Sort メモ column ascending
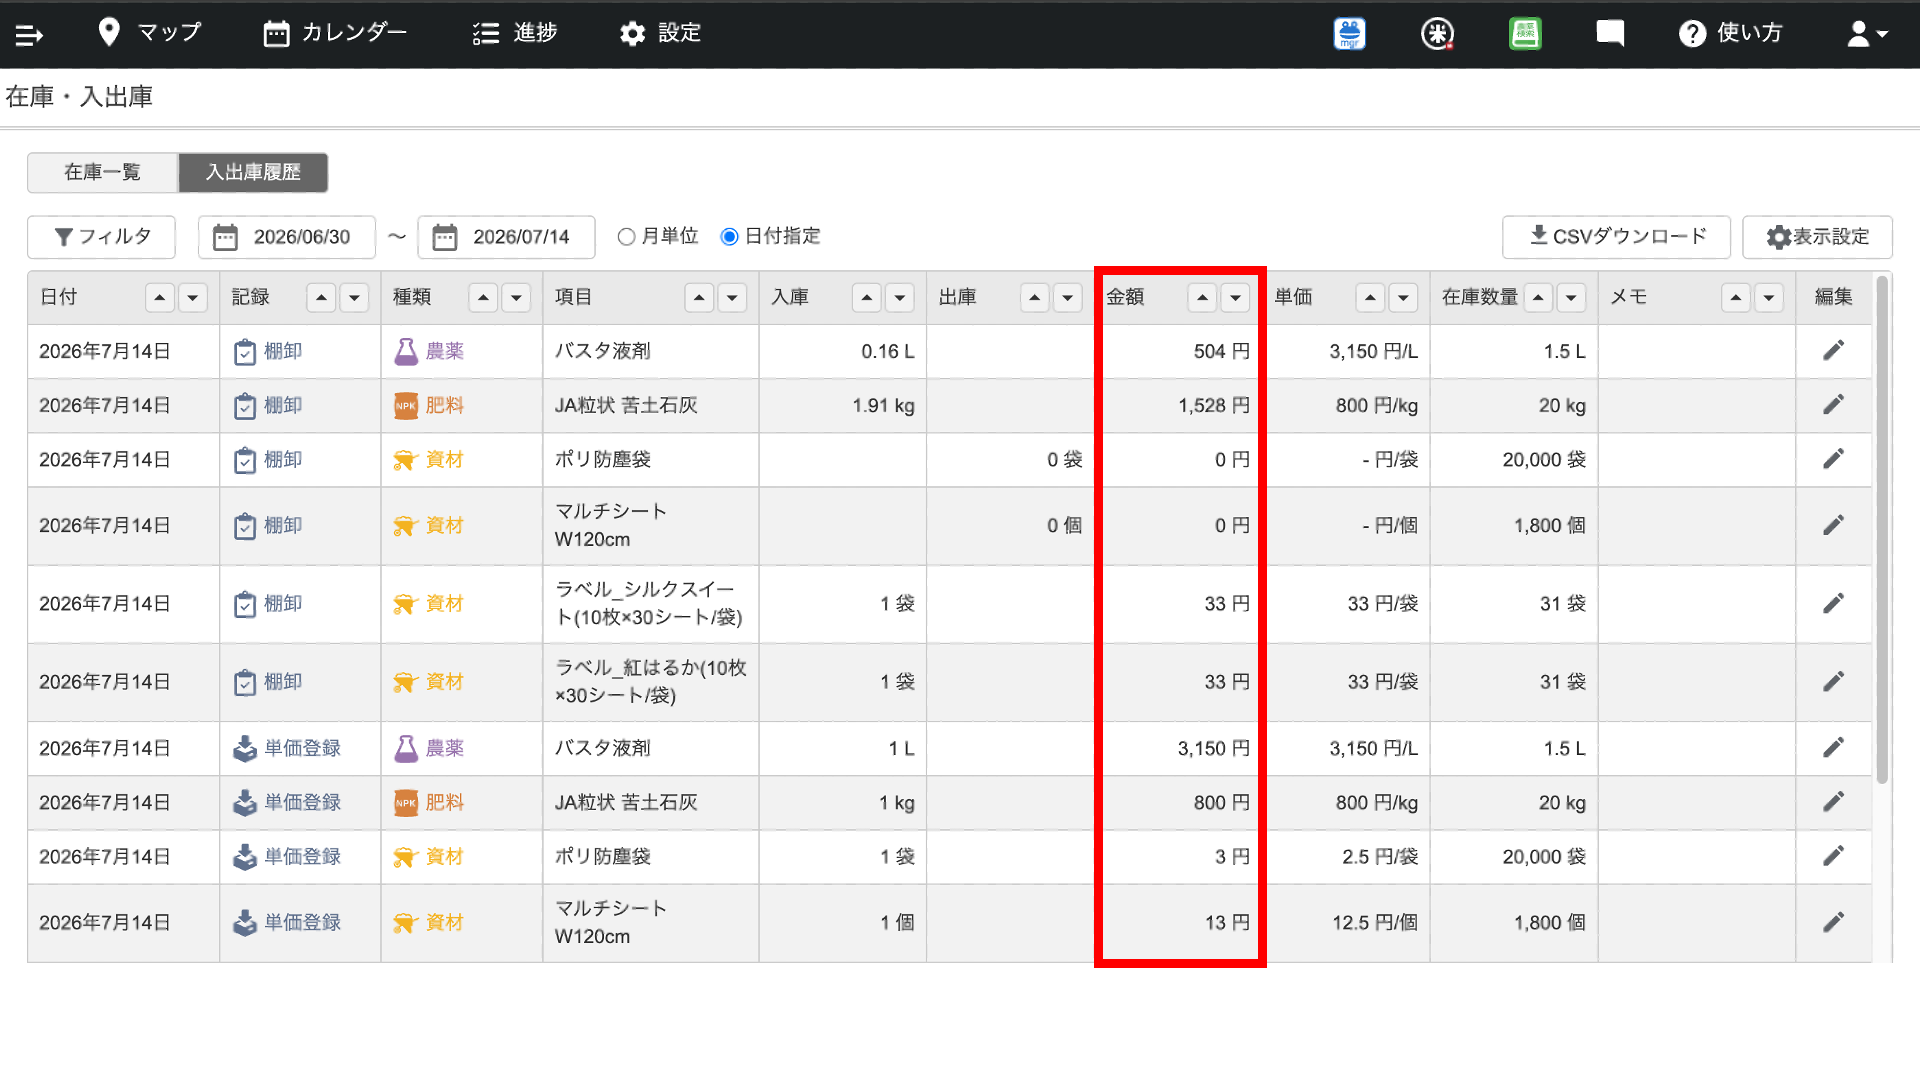 point(1736,297)
